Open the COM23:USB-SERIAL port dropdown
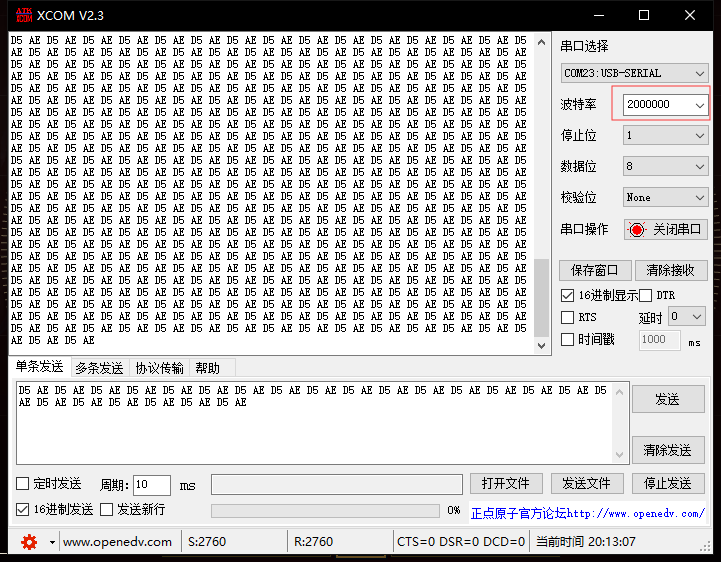The width and height of the screenshot is (721, 562). [634, 73]
